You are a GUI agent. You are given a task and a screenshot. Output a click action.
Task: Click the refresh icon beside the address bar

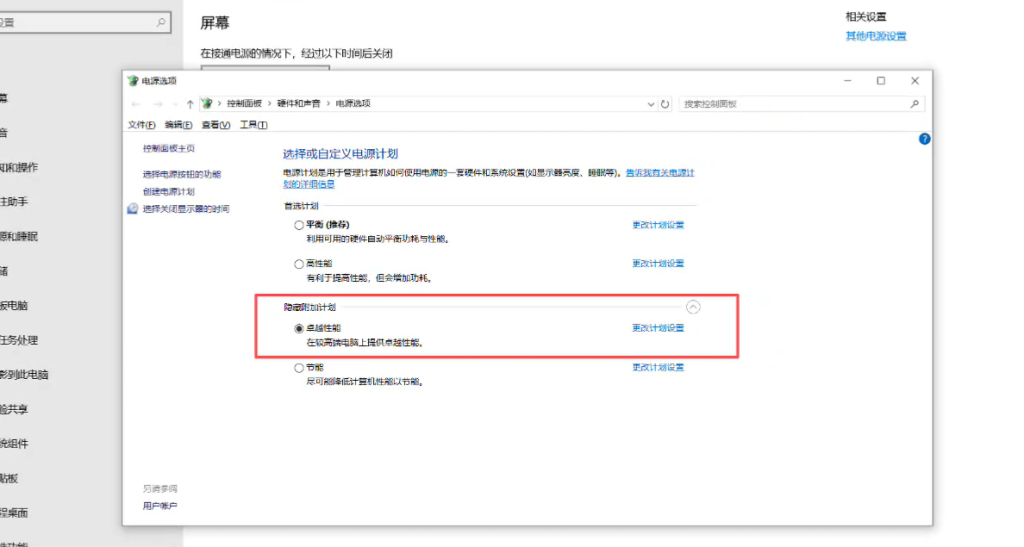[666, 104]
